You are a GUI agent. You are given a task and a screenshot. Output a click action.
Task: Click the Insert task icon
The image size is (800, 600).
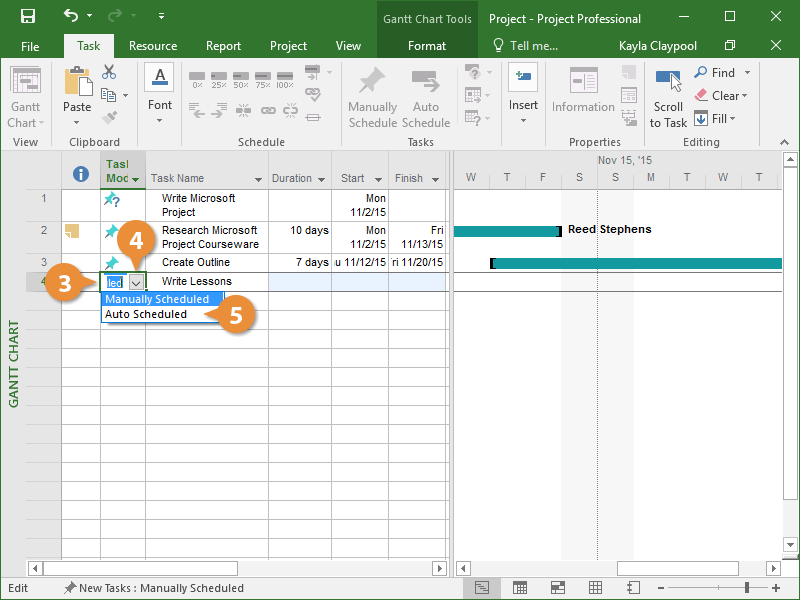coord(522,78)
